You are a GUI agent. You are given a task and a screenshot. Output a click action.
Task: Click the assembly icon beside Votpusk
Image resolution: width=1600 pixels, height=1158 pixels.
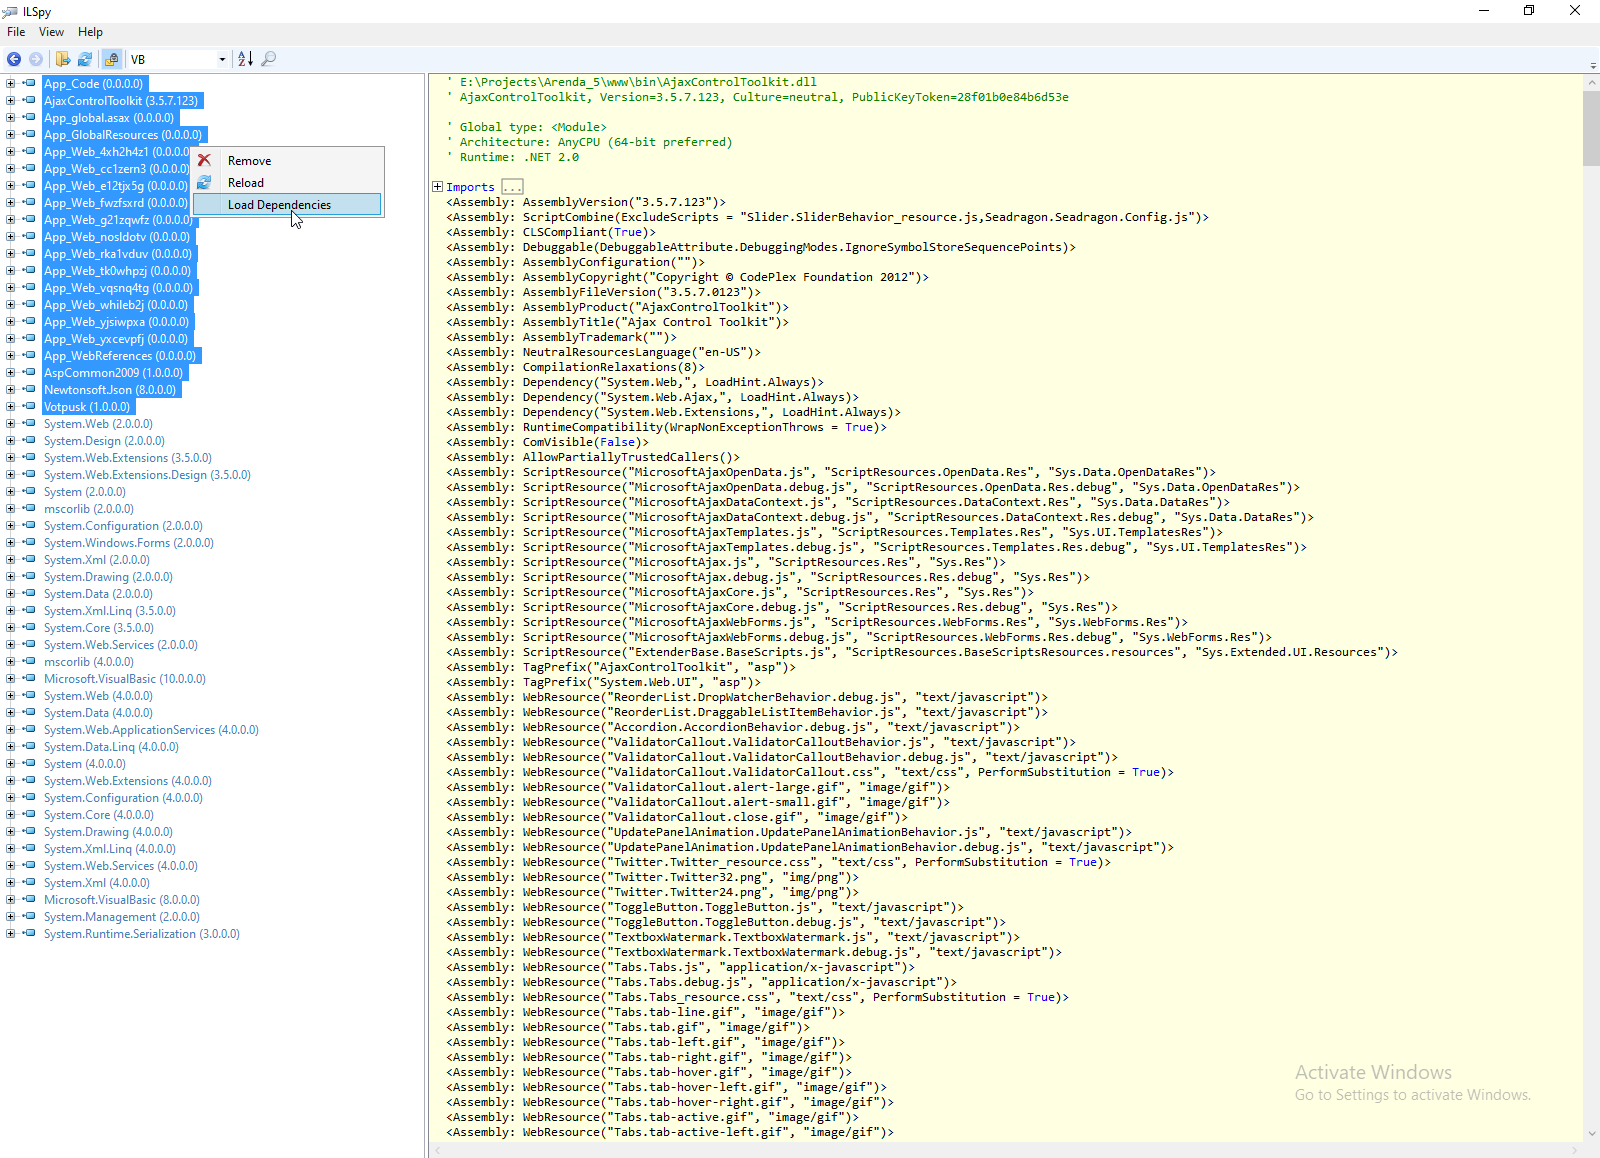pos(29,407)
